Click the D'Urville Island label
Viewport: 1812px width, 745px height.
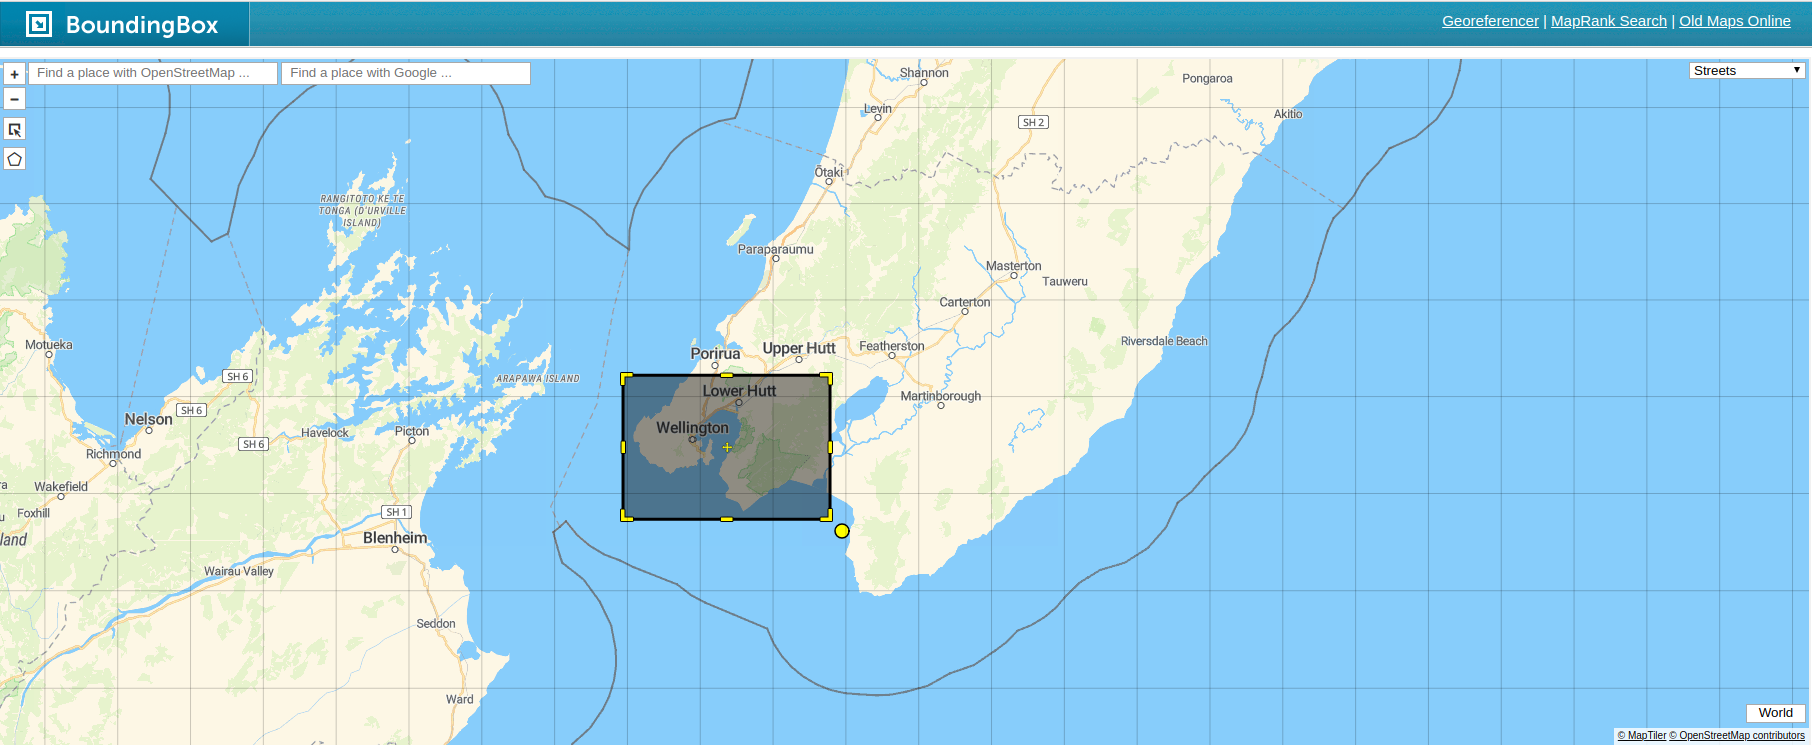[362, 211]
